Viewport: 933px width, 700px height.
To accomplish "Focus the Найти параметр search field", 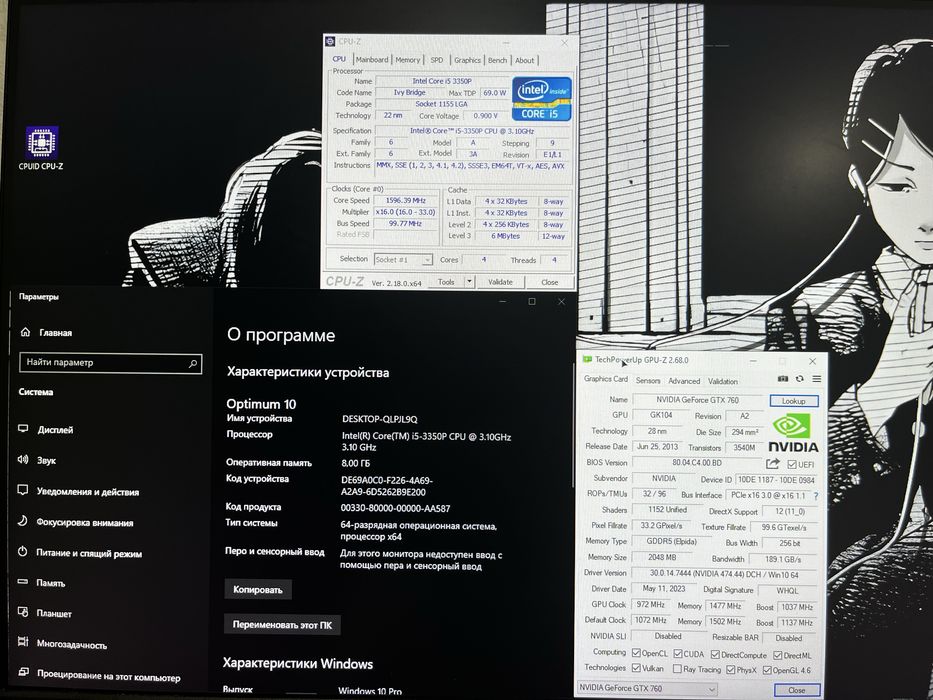I will coord(111,363).
